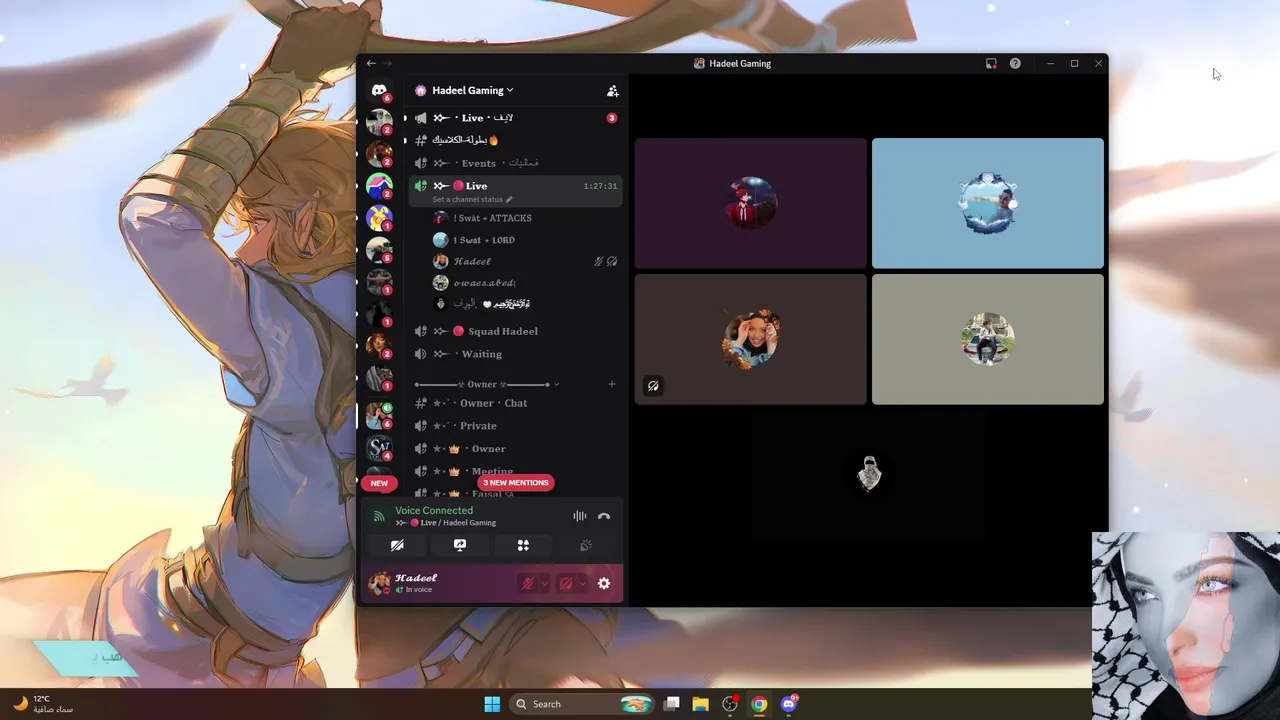
Task: Join the Events voice channel
Action: click(515, 163)
